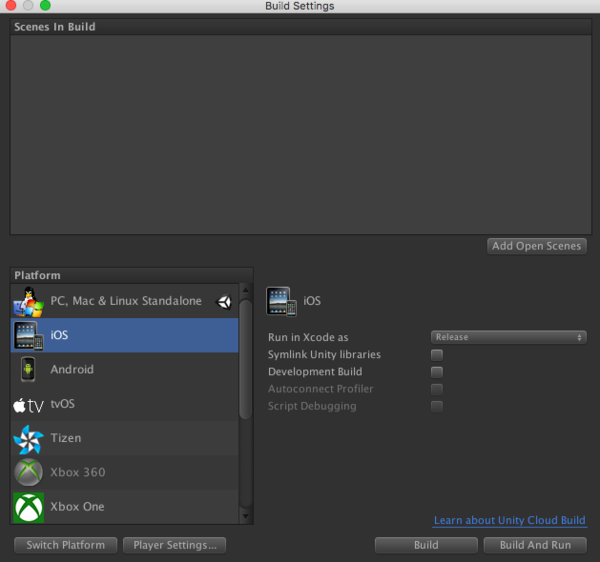The height and width of the screenshot is (562, 600).
Task: Tick the Development Build checkbox
Action: click(437, 372)
